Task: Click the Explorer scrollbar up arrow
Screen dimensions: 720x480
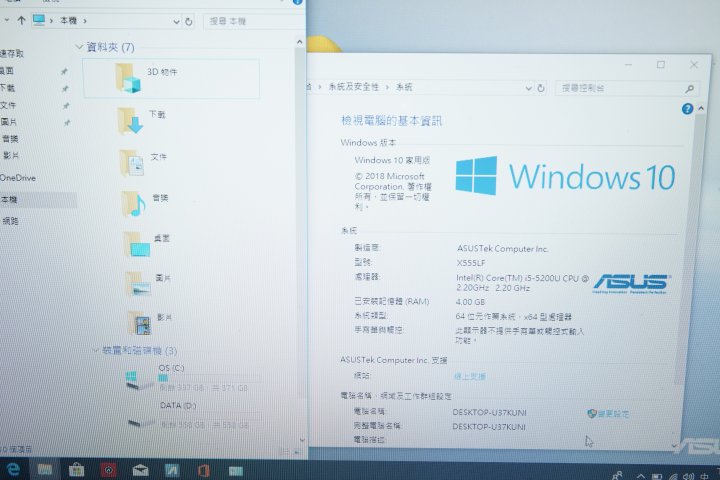Action: point(299,42)
